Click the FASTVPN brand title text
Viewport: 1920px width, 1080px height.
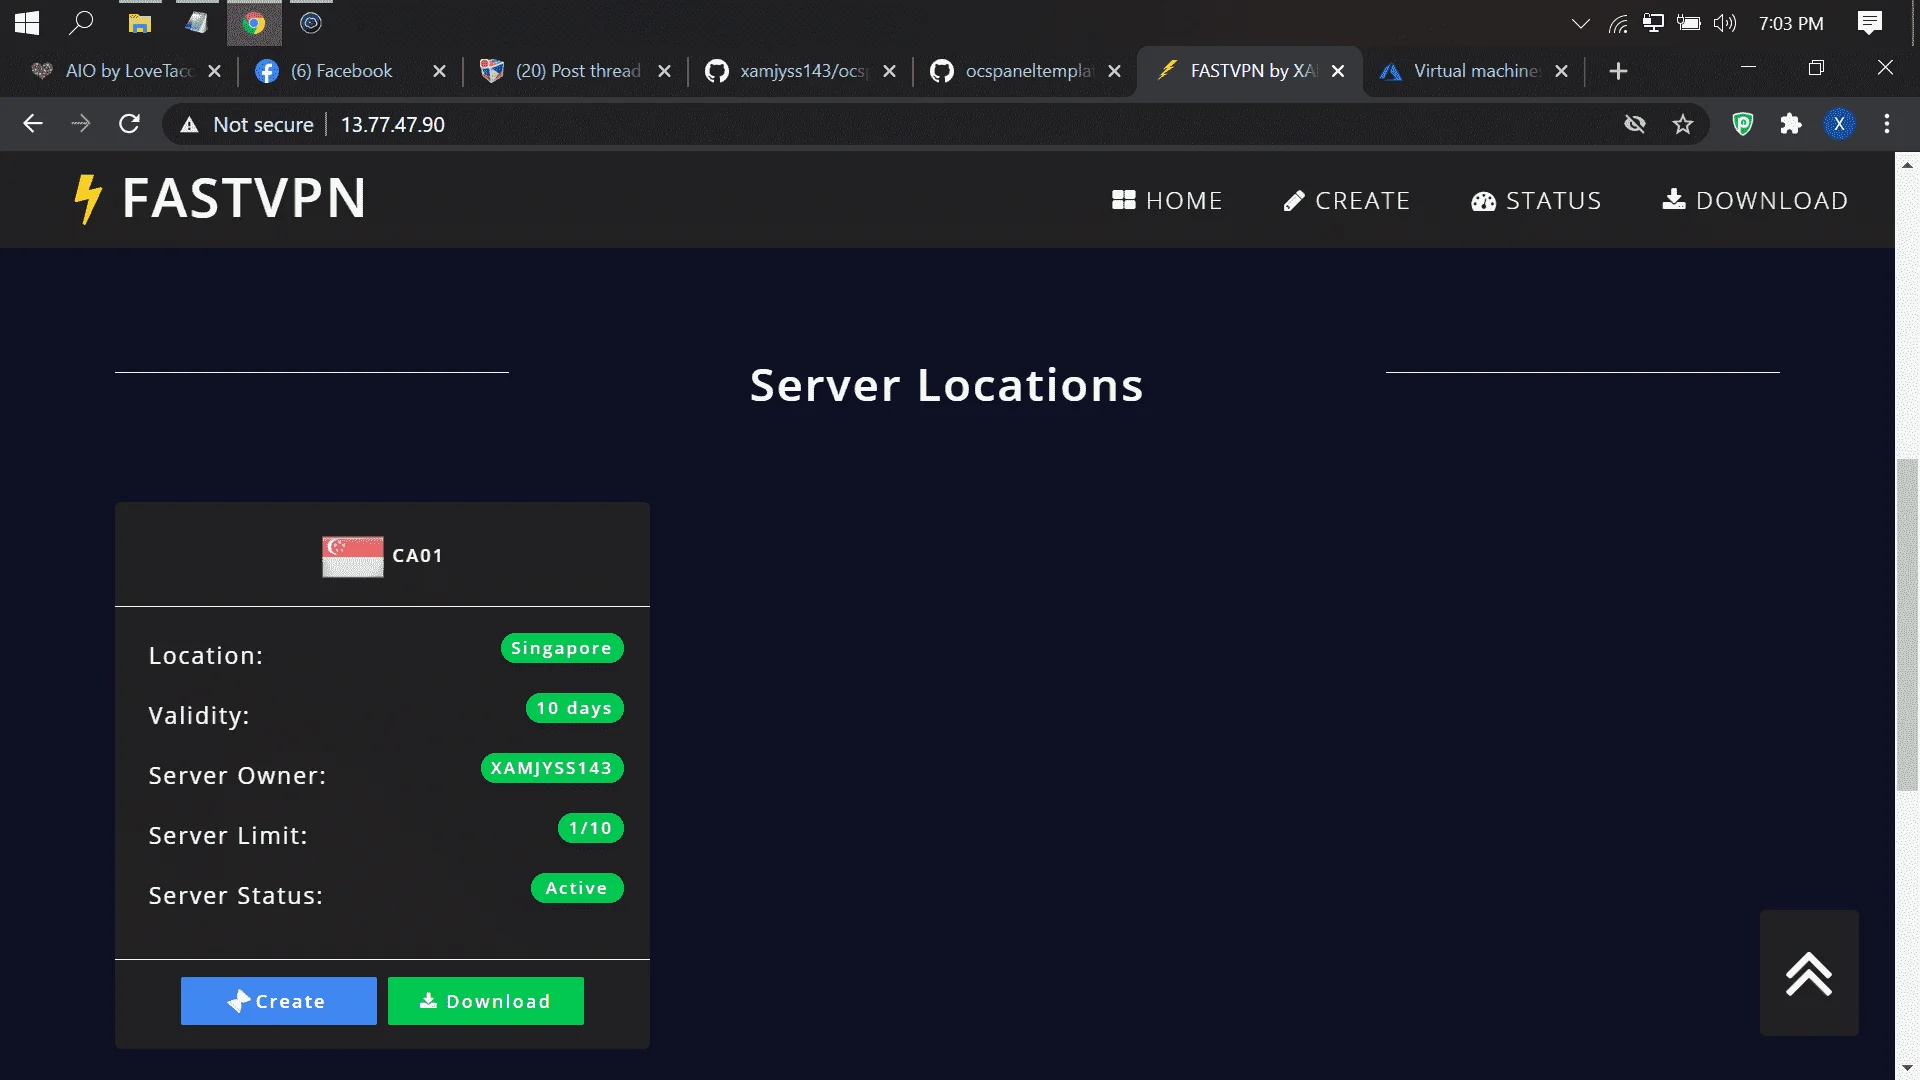[x=244, y=198]
